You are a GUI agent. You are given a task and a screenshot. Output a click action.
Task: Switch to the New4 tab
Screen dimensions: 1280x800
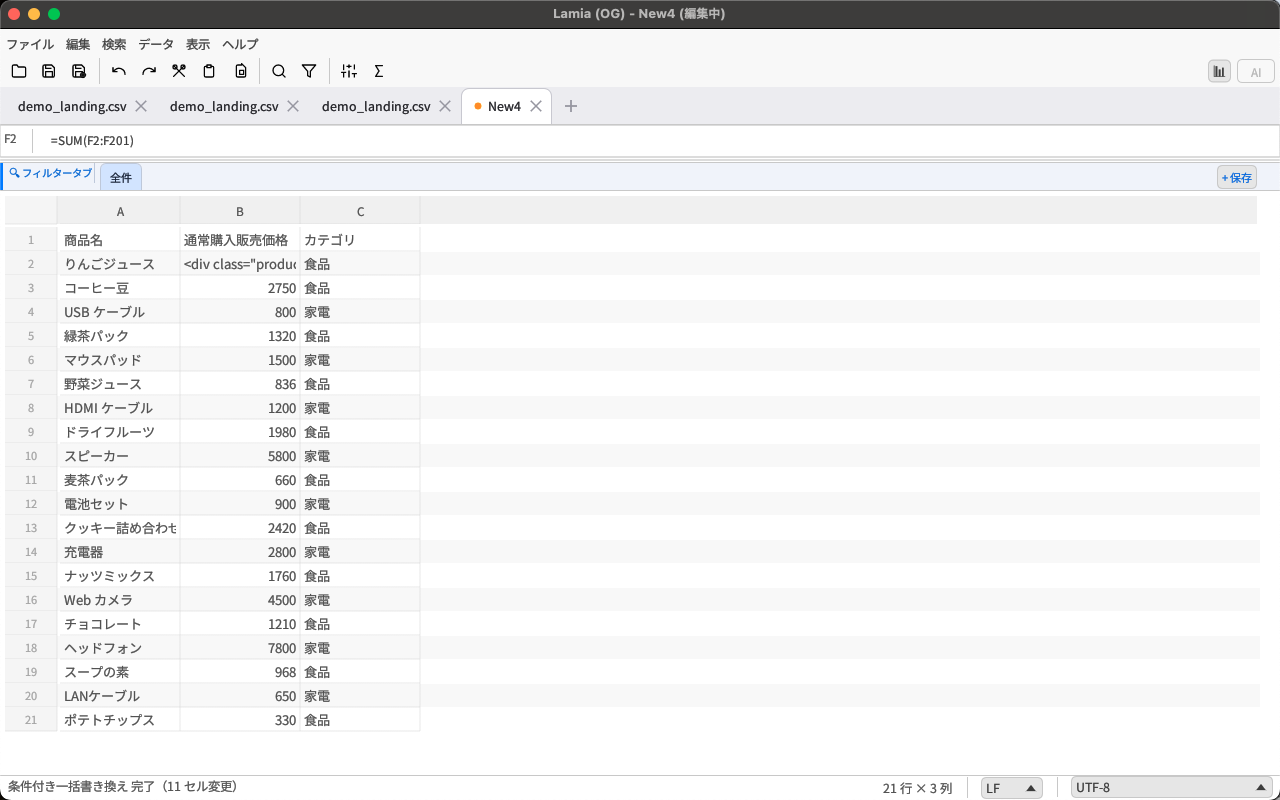[x=504, y=106]
